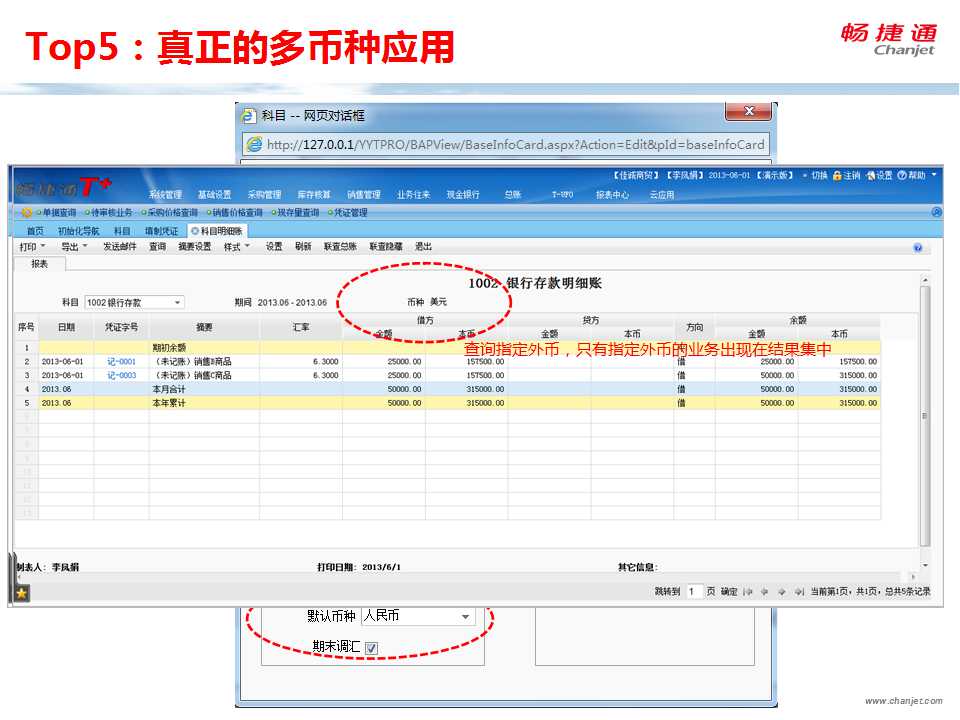Open the 科目 1002 银行存款 dropdown
The height and width of the screenshot is (720, 960).
tap(178, 302)
